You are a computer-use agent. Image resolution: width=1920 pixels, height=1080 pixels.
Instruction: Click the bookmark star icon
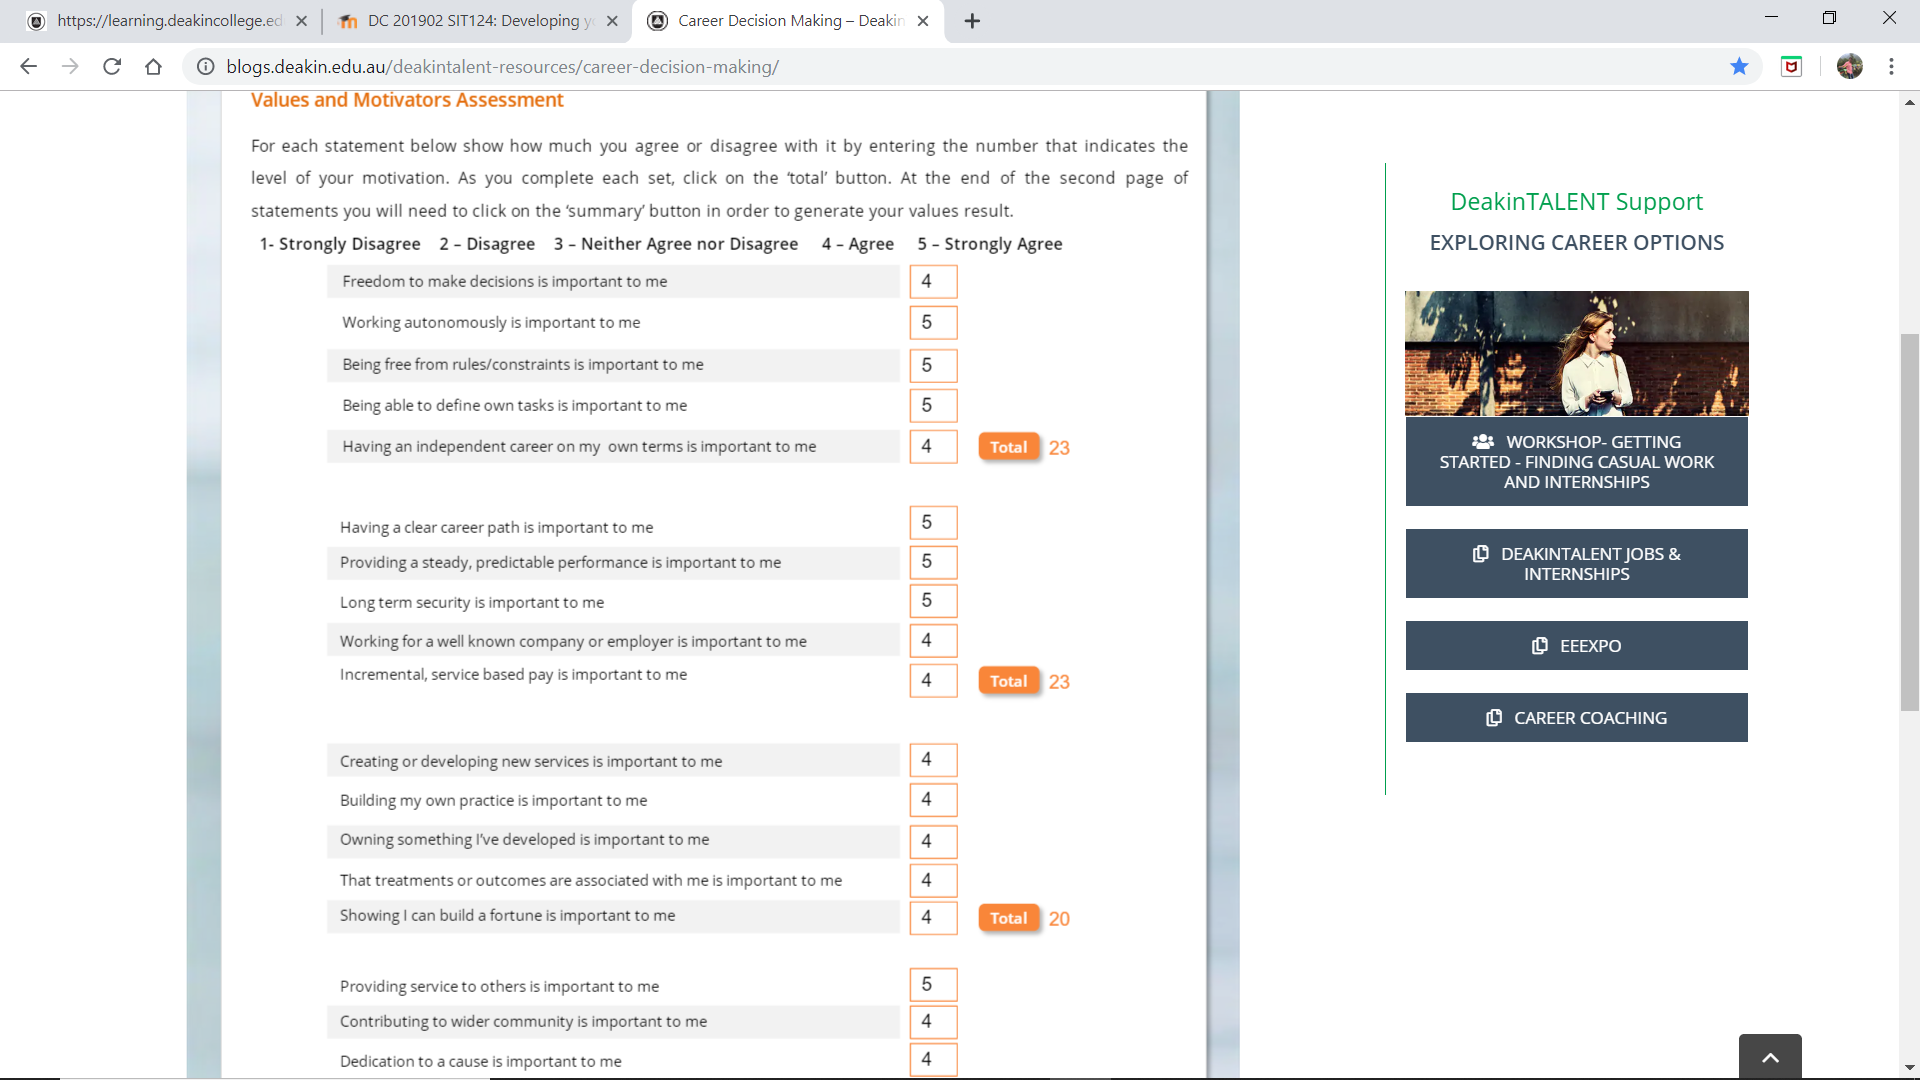coord(1739,66)
